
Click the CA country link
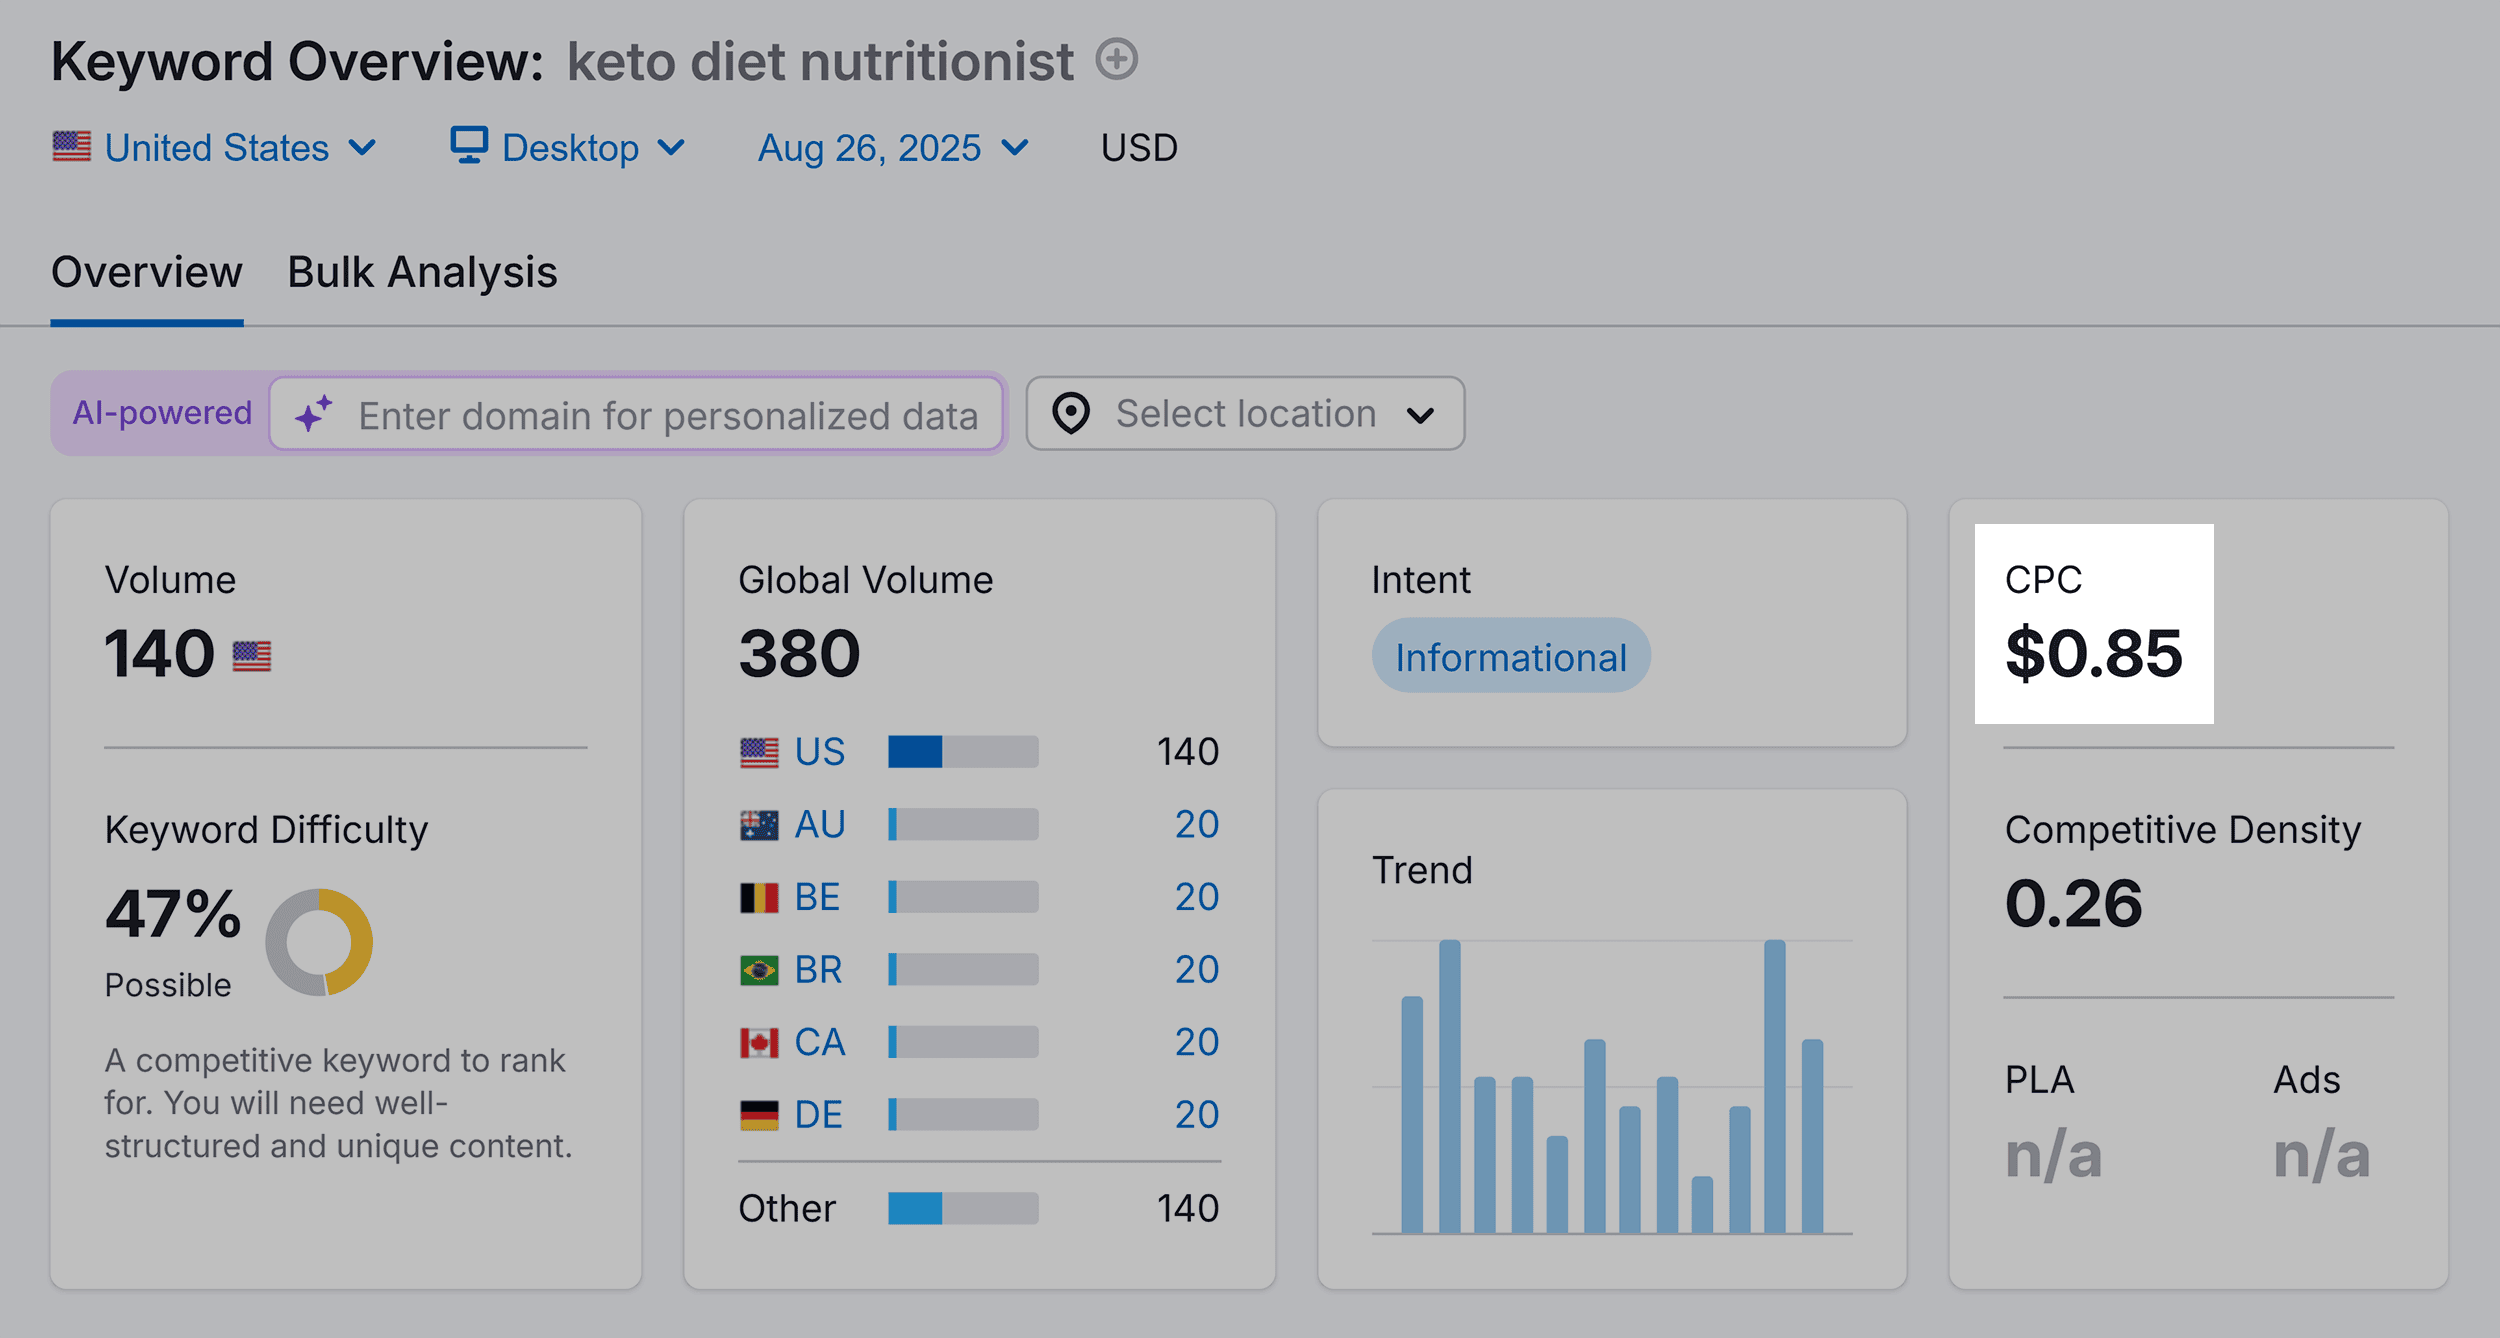point(819,1042)
